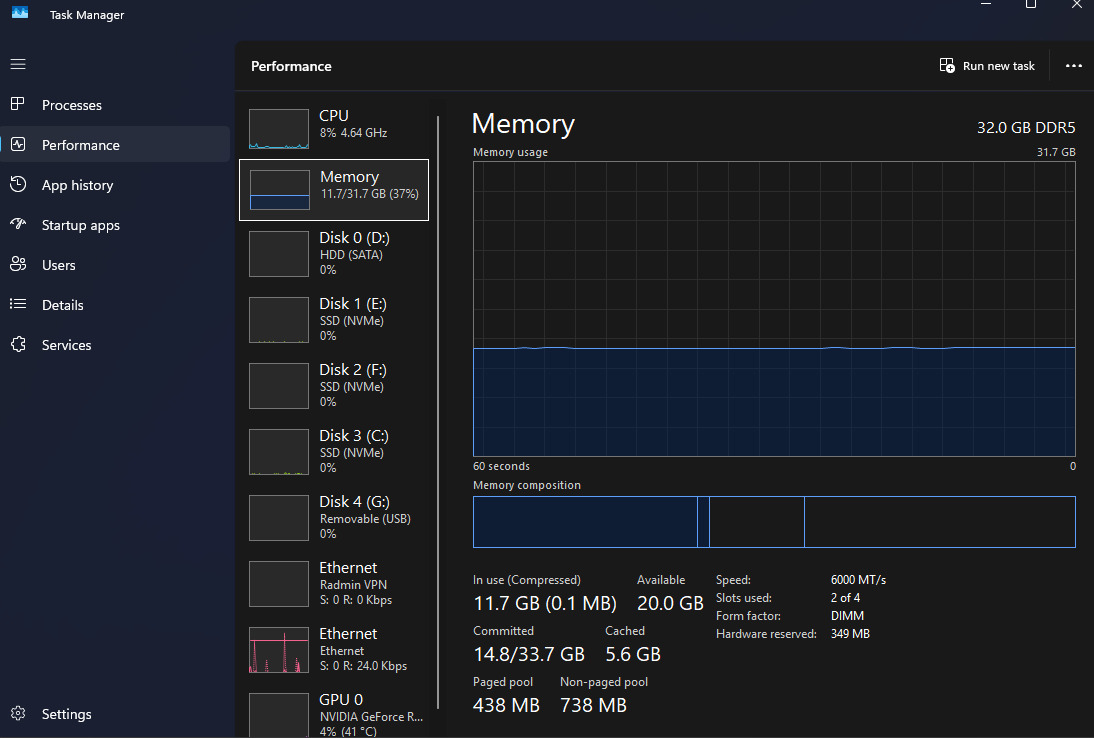Viewport: 1094px width, 738px height.
Task: Click the Memory heading text
Action: [523, 124]
